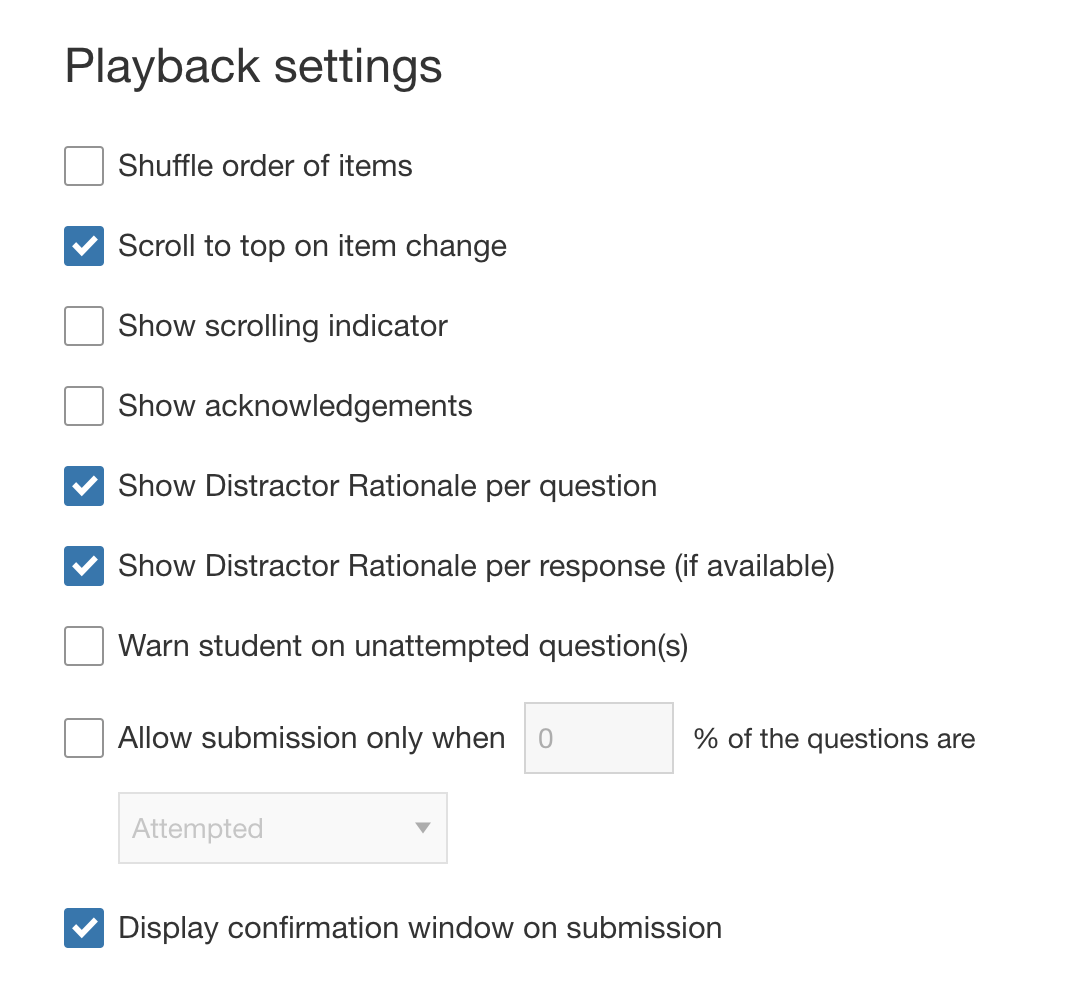Screen dimensions: 1082x998
Task: Disable Show Distractor Rationale per question
Action: pyautogui.click(x=83, y=486)
